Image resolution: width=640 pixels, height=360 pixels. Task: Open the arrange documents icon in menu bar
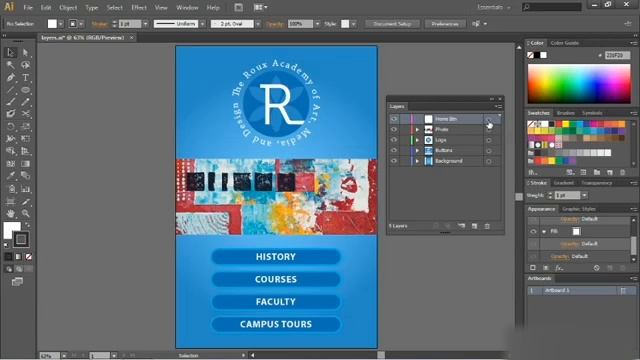coord(260,7)
